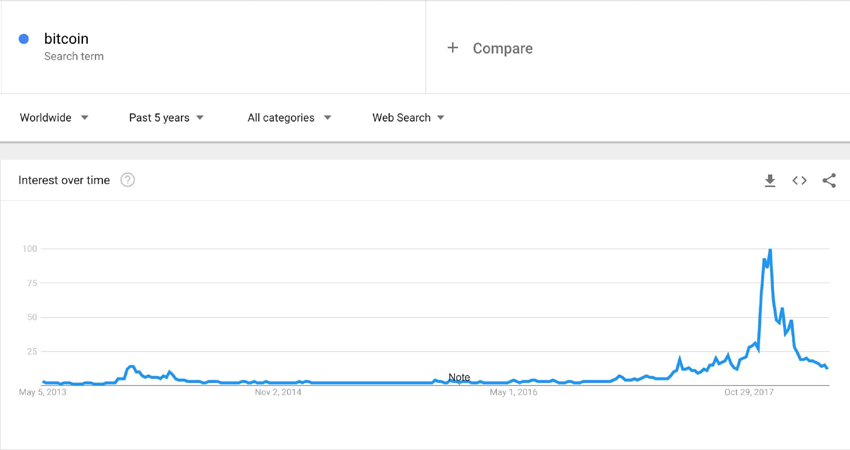Screen dimensions: 850x450
Task: Open the embed code icon
Action: (x=800, y=181)
